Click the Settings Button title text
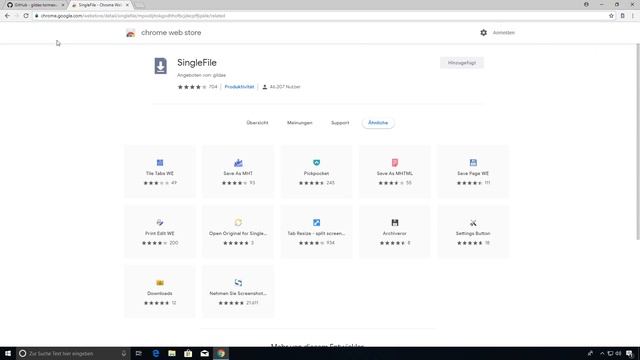 473,233
